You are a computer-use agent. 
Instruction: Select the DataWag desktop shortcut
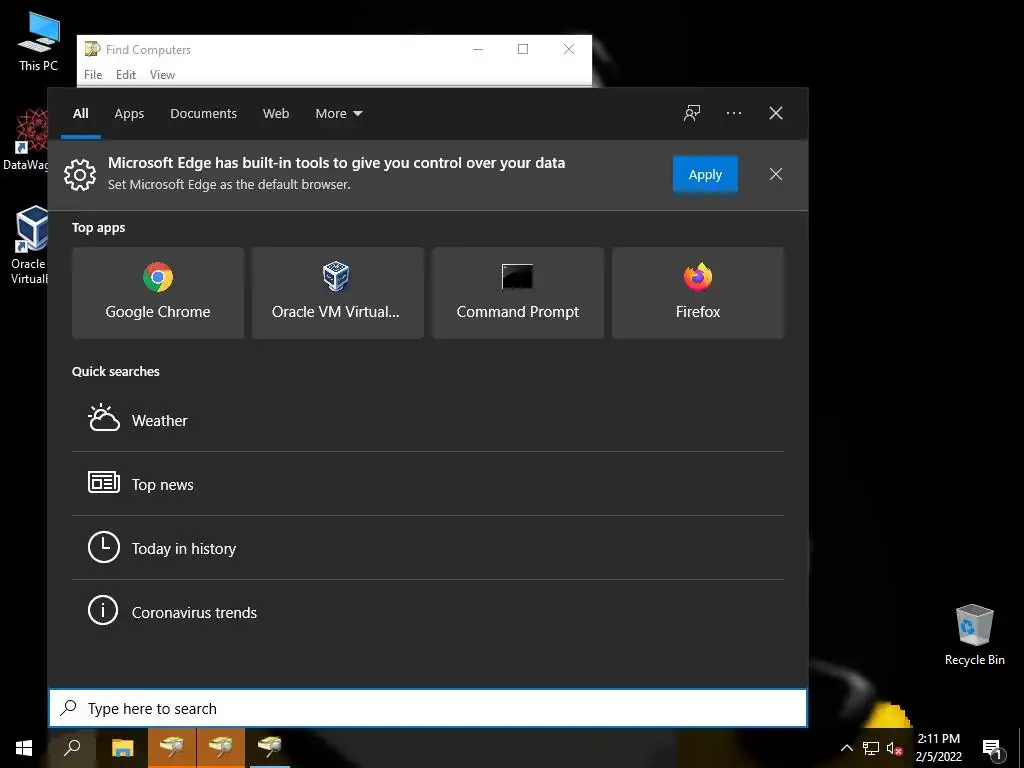click(x=25, y=140)
